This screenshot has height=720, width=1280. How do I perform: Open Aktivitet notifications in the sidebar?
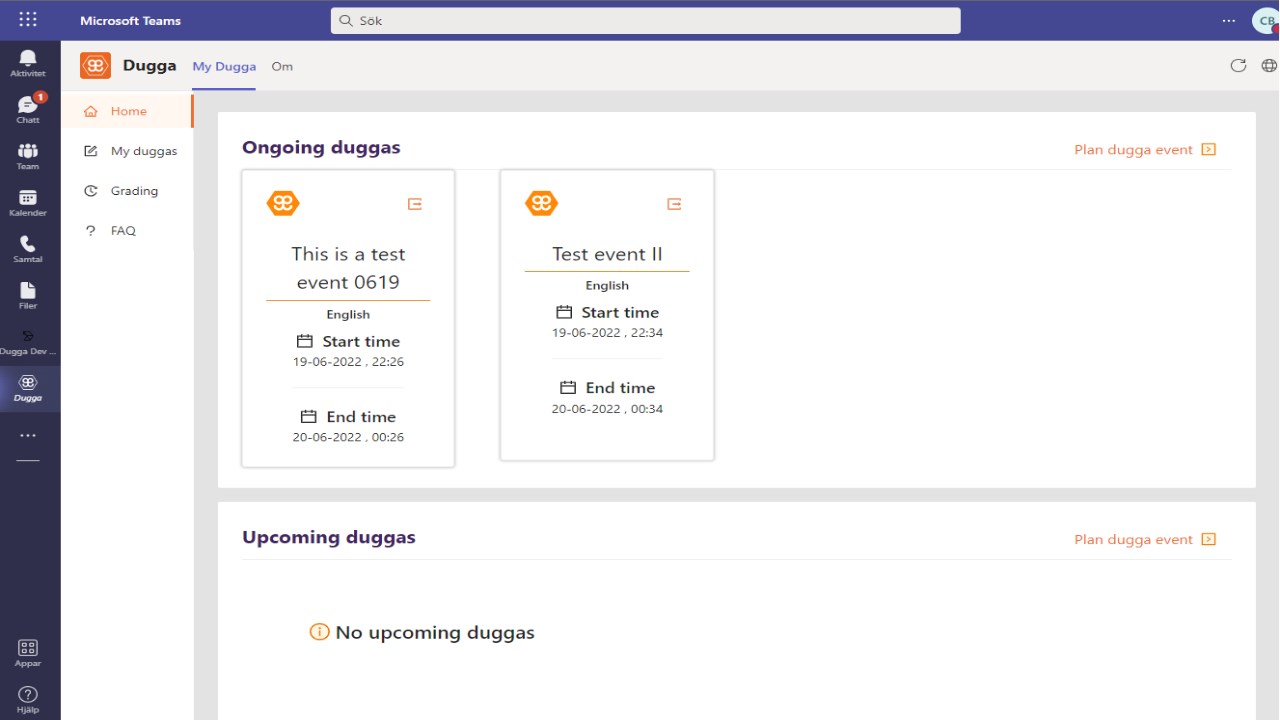coord(28,63)
